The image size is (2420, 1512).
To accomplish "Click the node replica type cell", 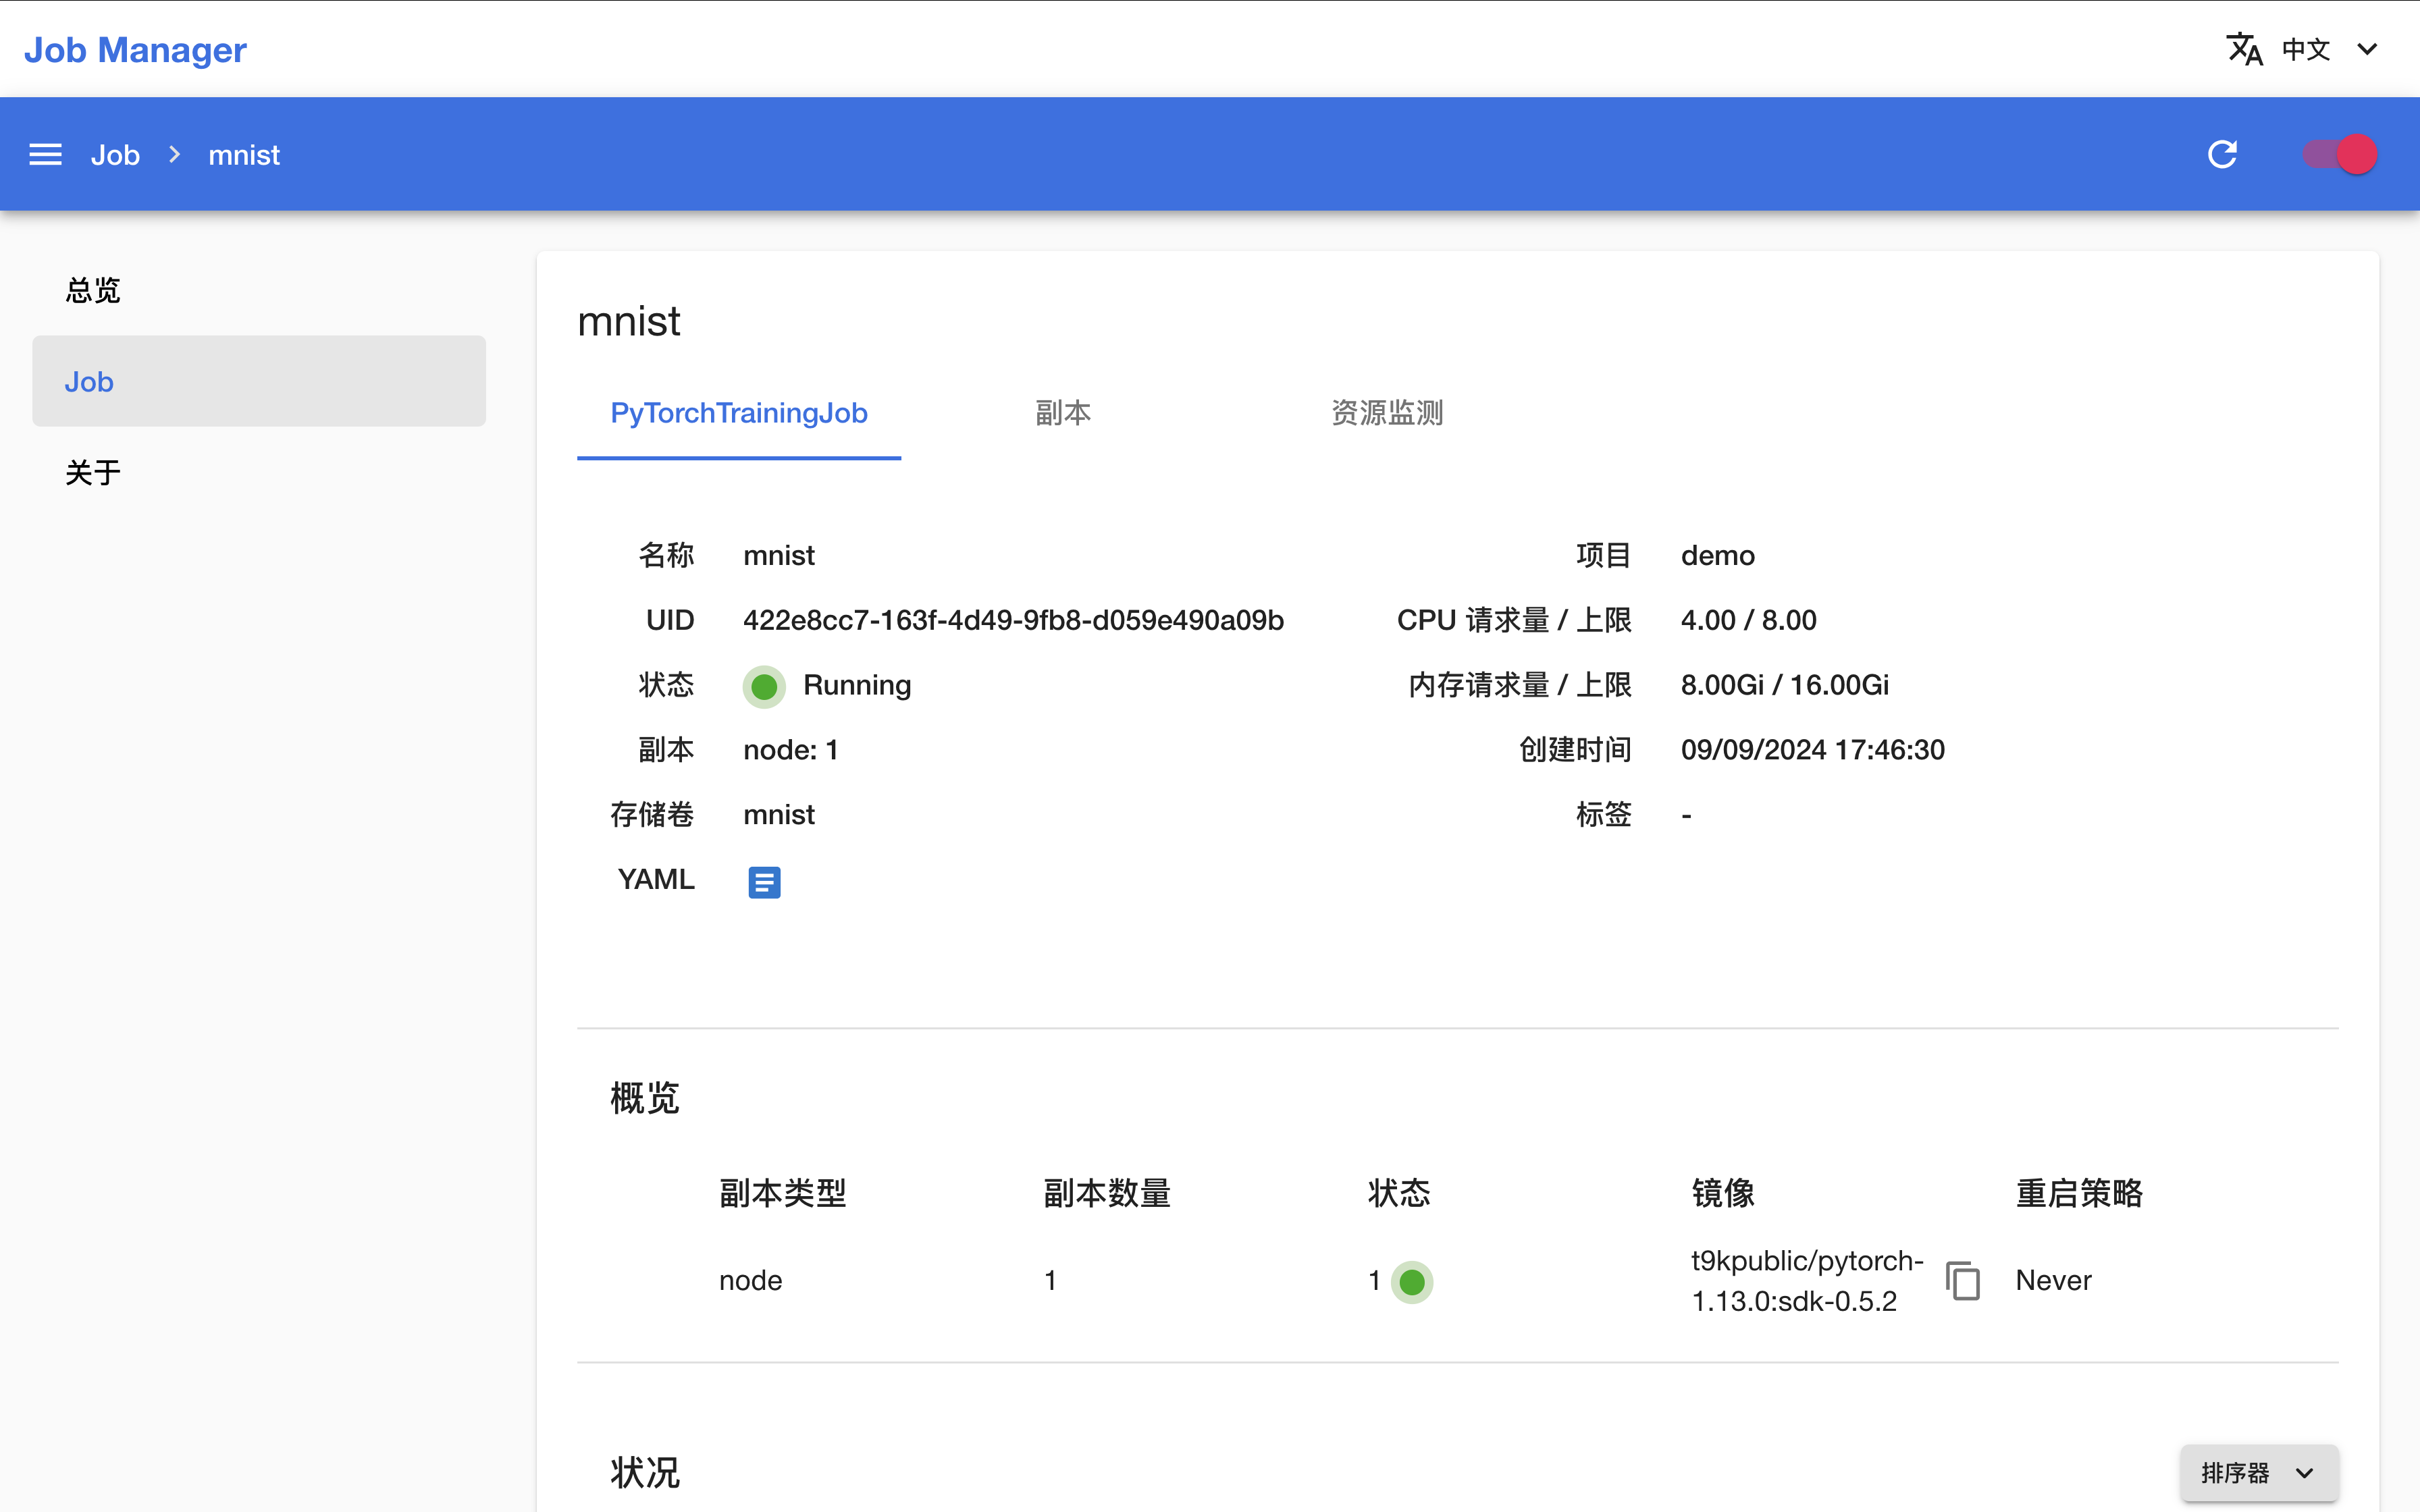I will click(751, 1280).
